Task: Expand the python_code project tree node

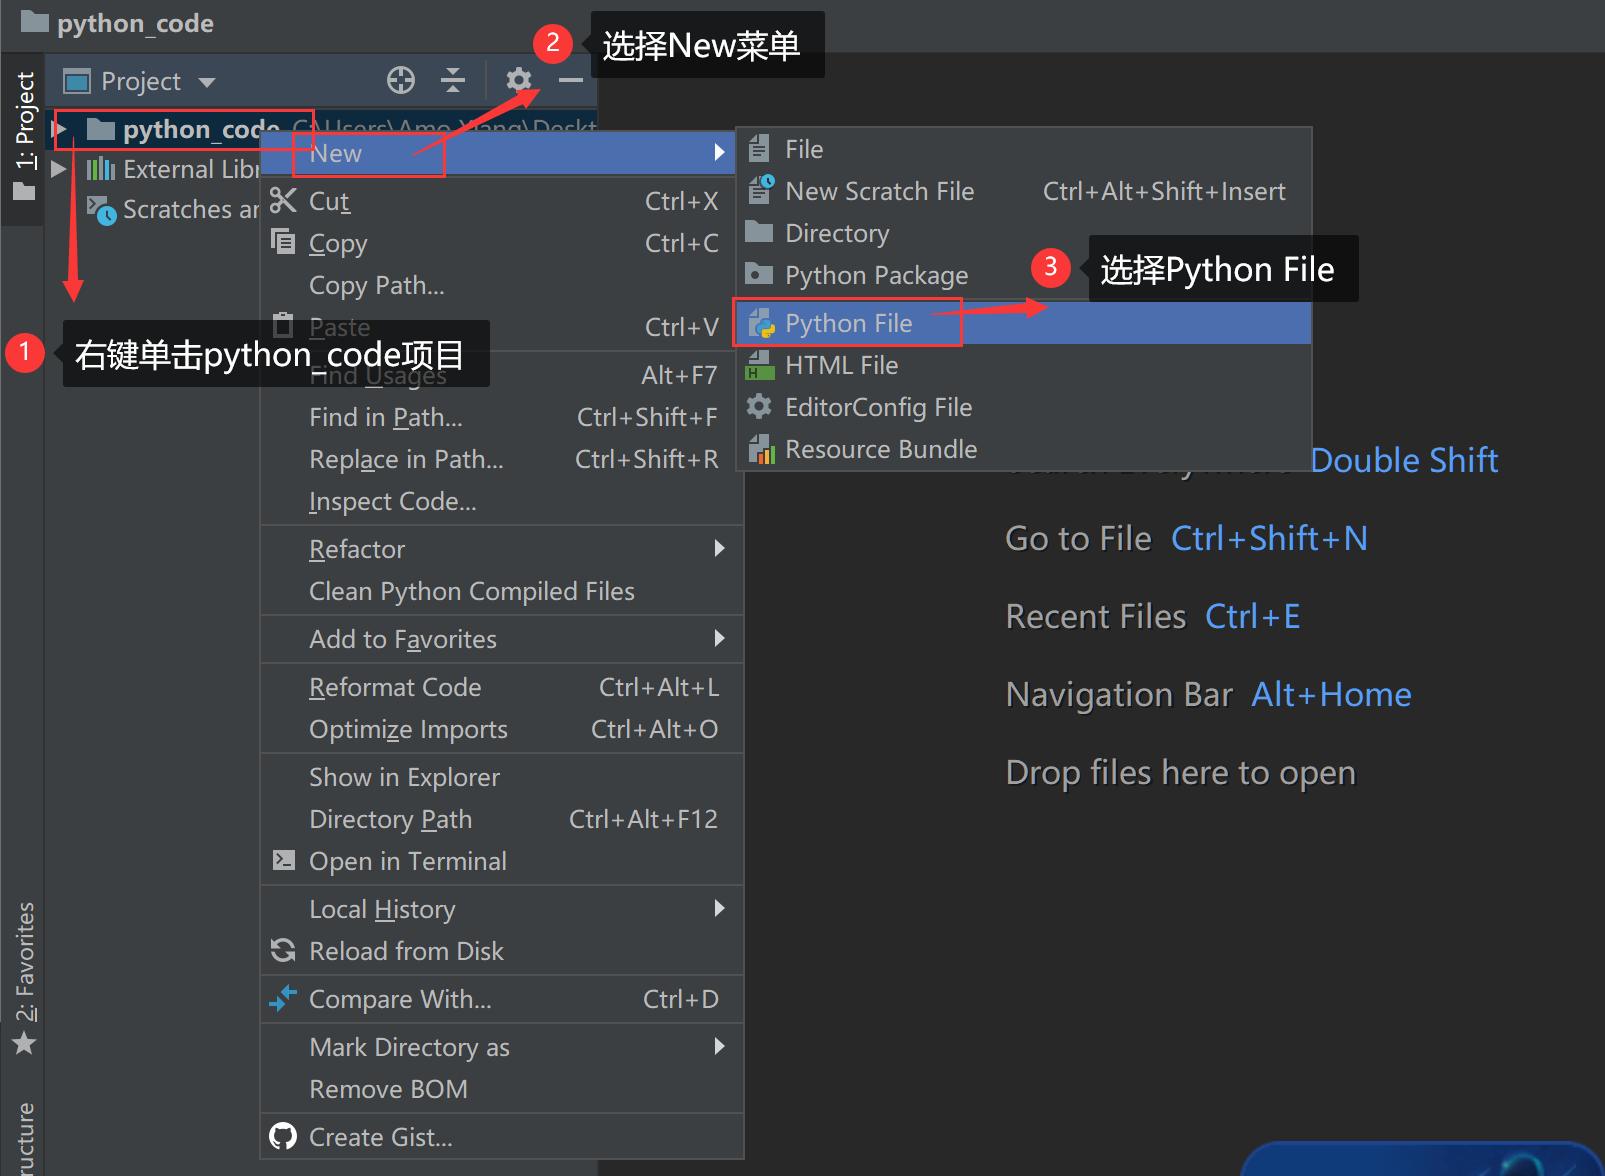Action: 61,128
